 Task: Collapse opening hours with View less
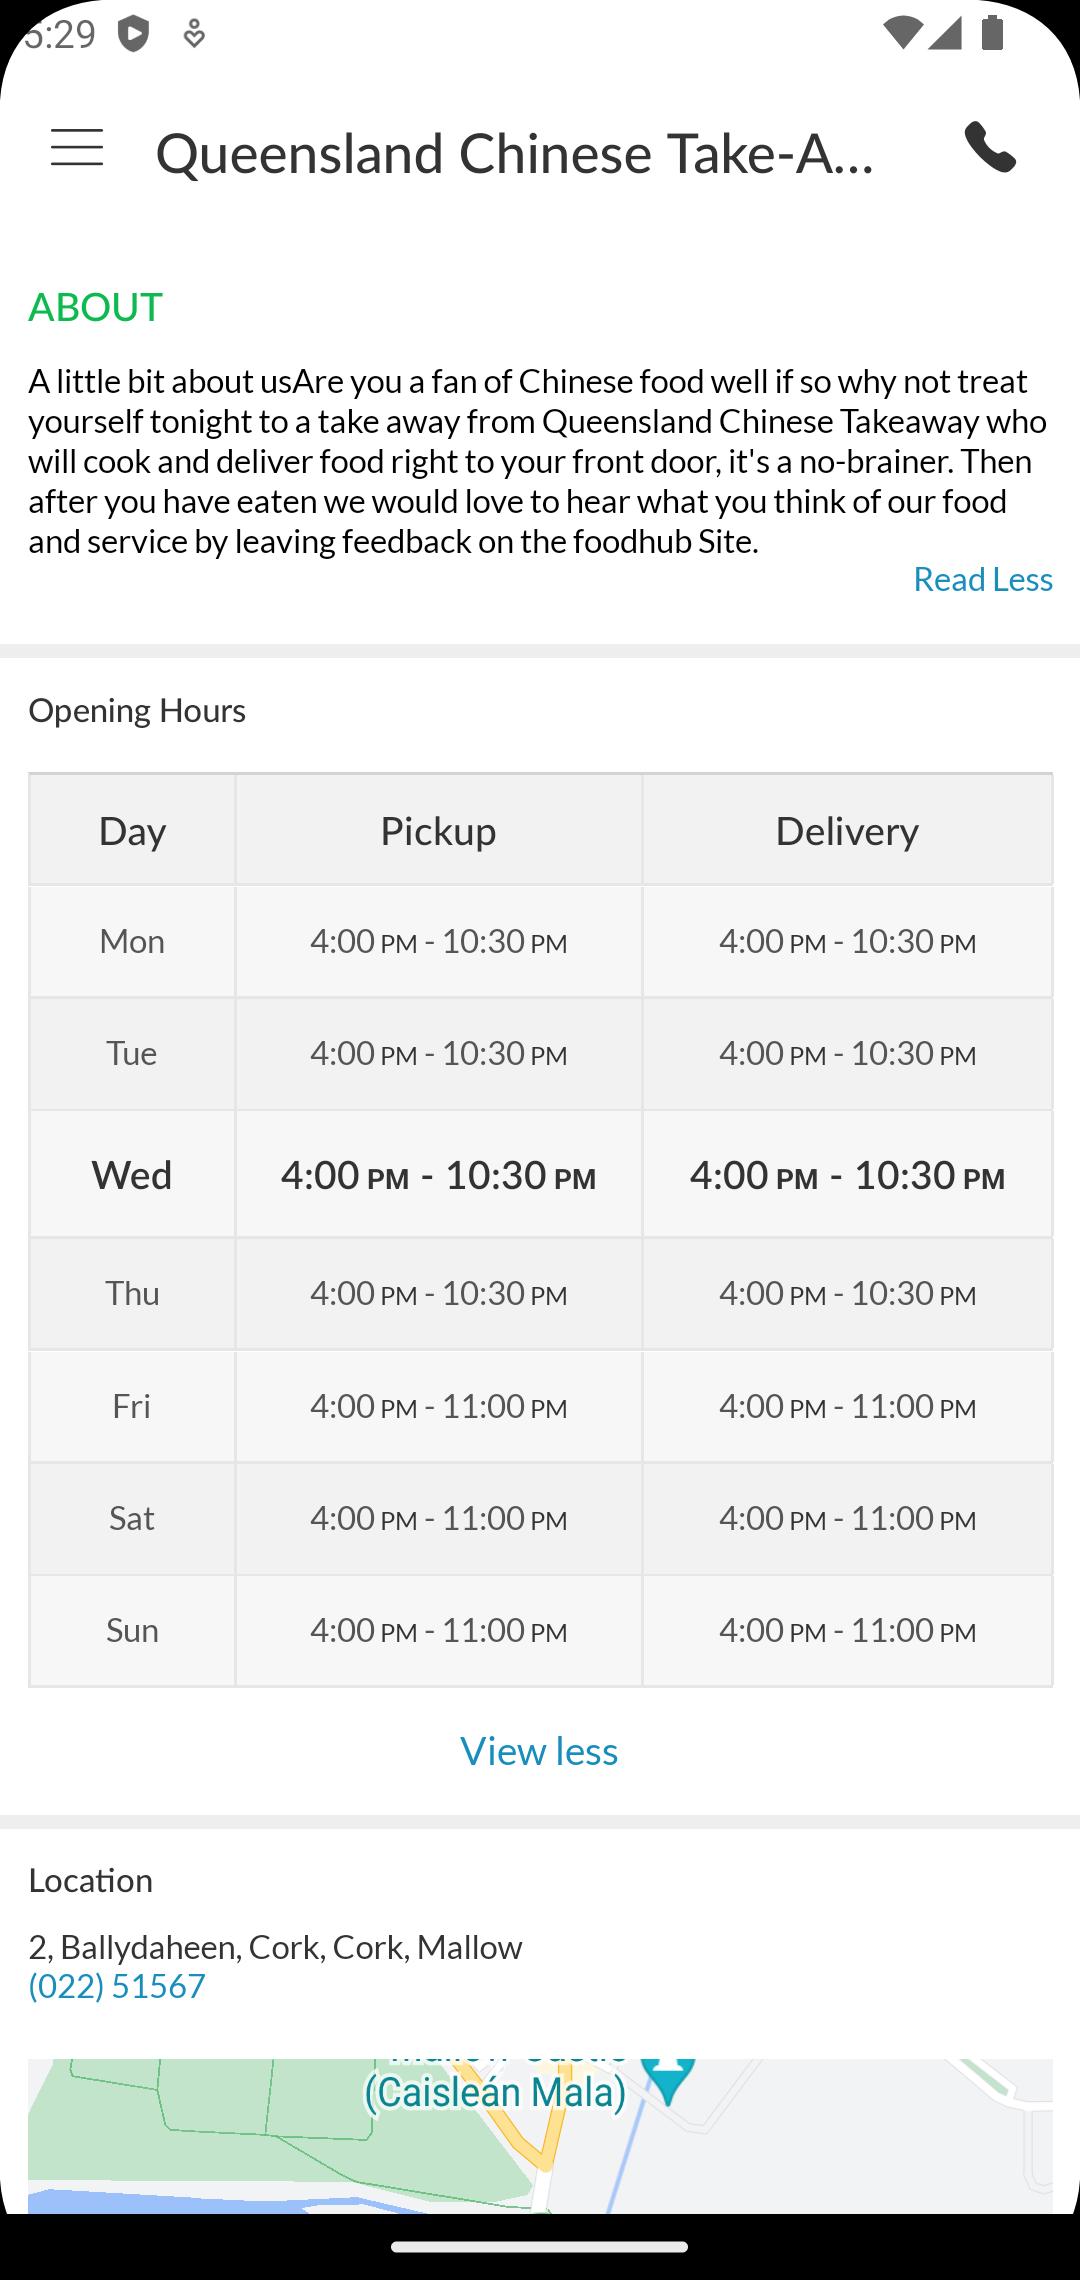539,1751
